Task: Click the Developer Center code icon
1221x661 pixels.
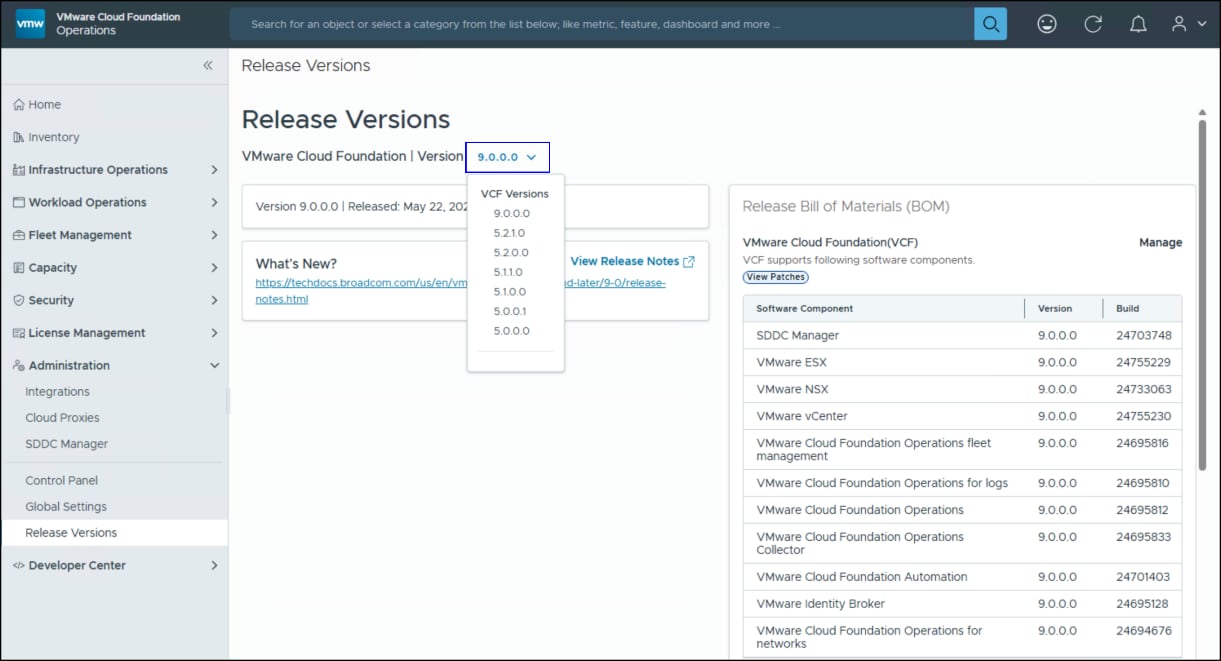Action: (x=19, y=566)
